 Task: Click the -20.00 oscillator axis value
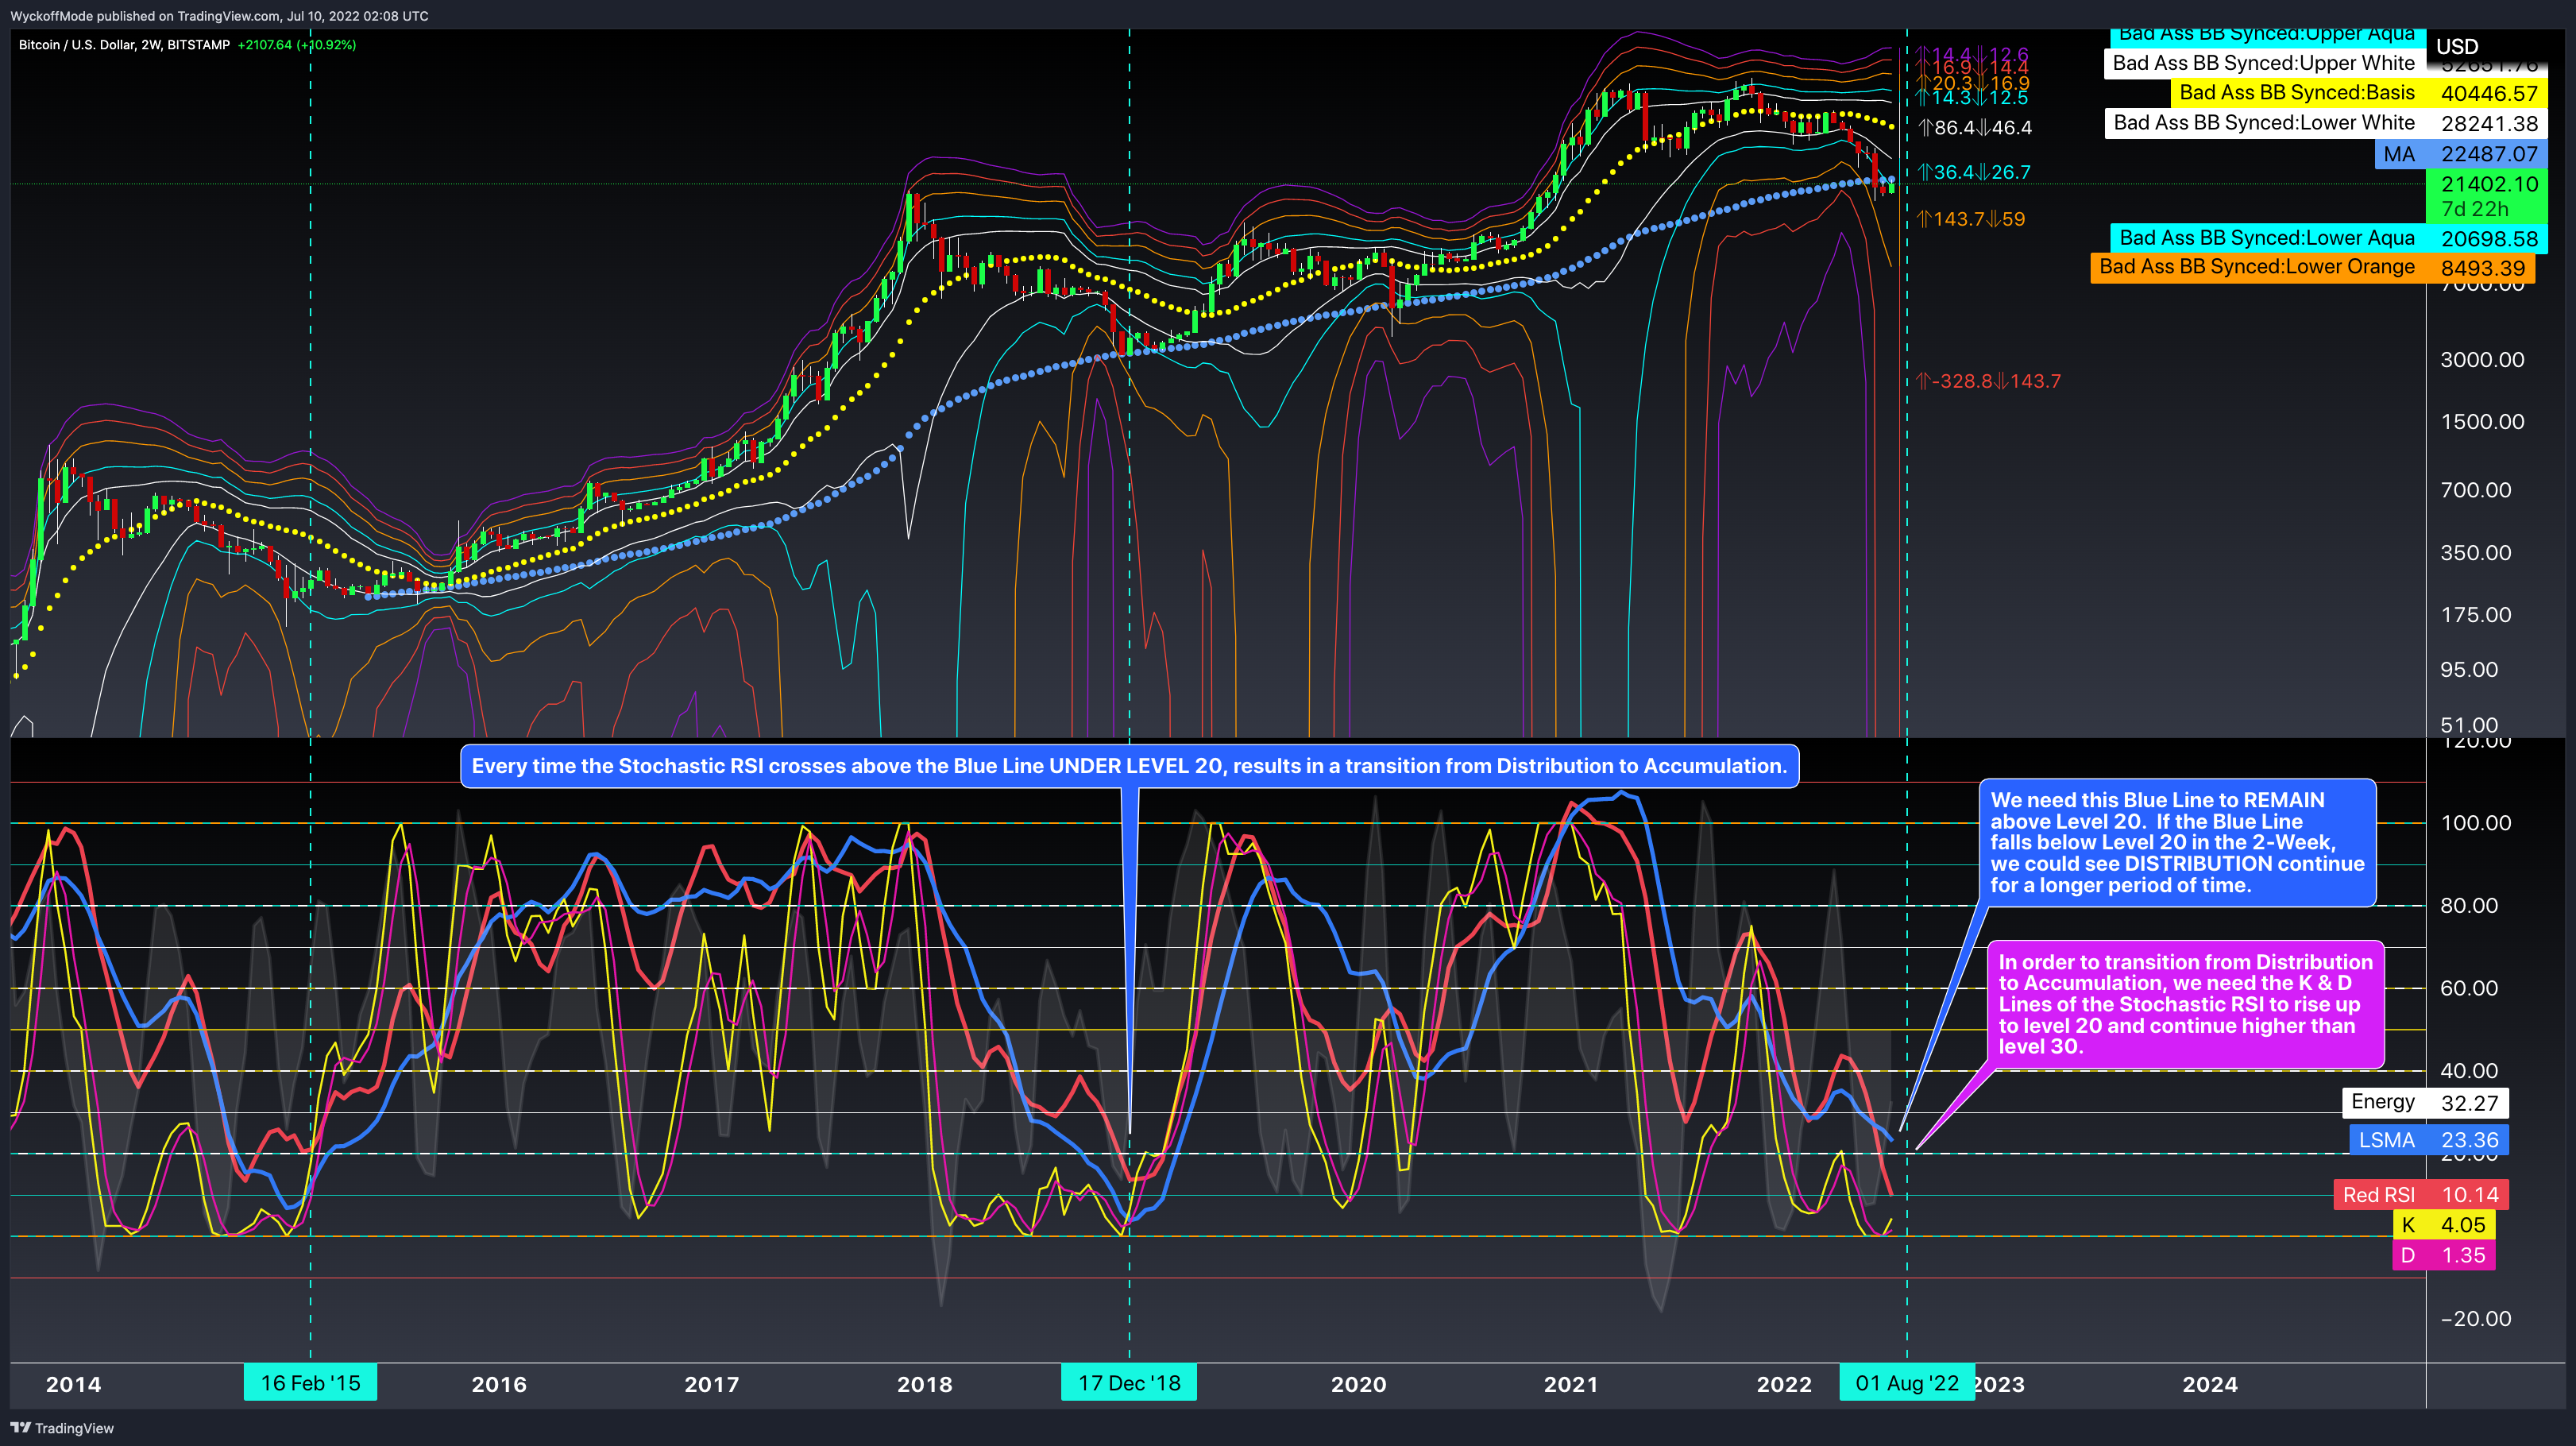click(2475, 1318)
